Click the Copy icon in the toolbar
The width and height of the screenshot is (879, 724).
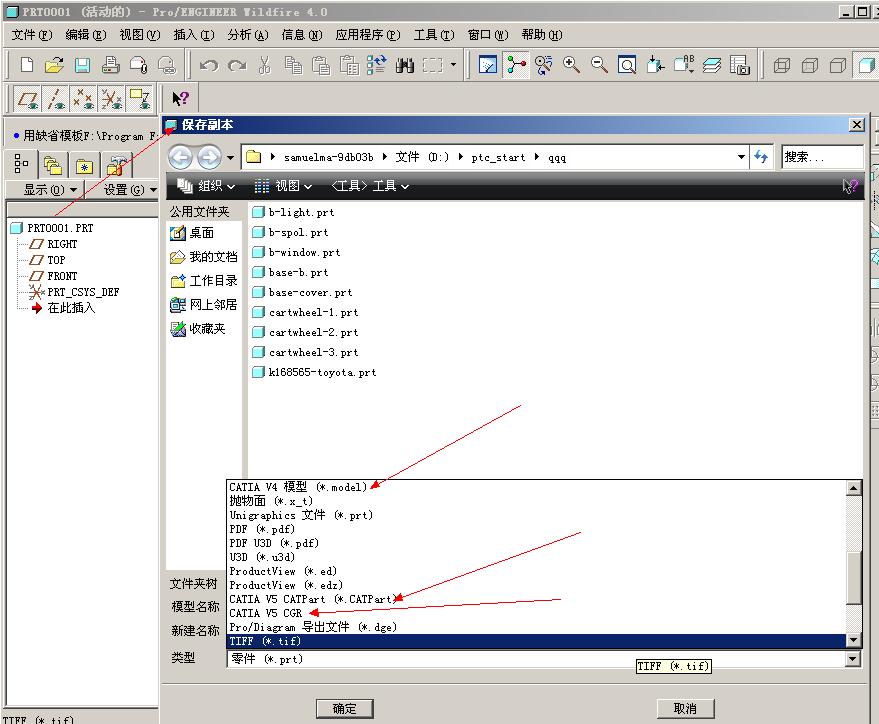(293, 65)
